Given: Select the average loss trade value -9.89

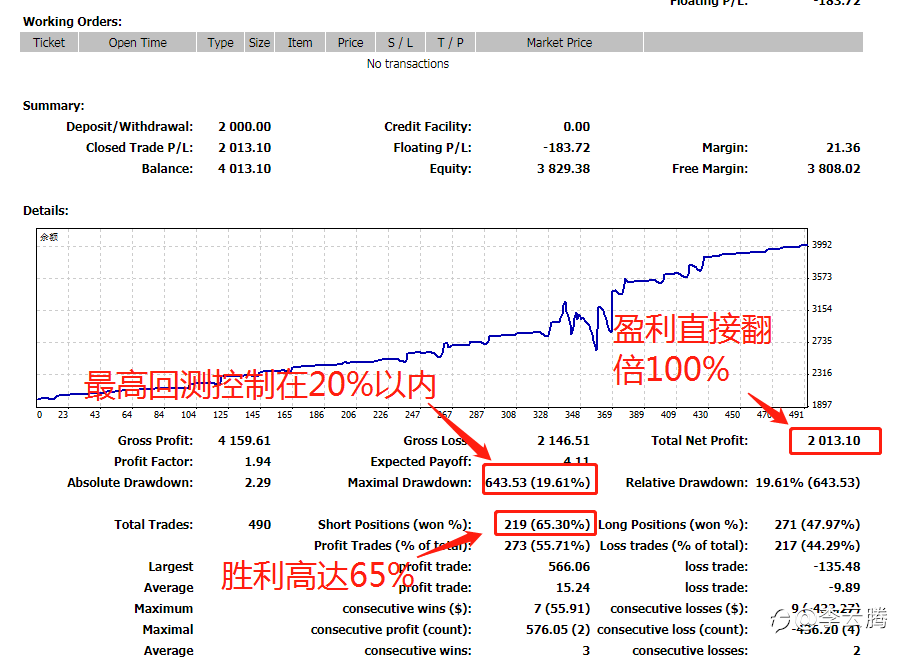Looking at the screenshot, I should pyautogui.click(x=844, y=588).
